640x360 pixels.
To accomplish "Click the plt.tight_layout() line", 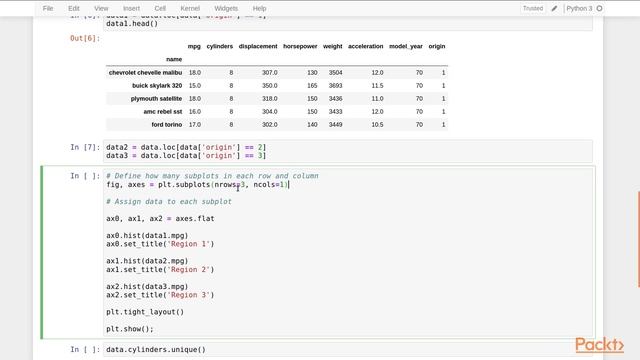I will (145, 312).
